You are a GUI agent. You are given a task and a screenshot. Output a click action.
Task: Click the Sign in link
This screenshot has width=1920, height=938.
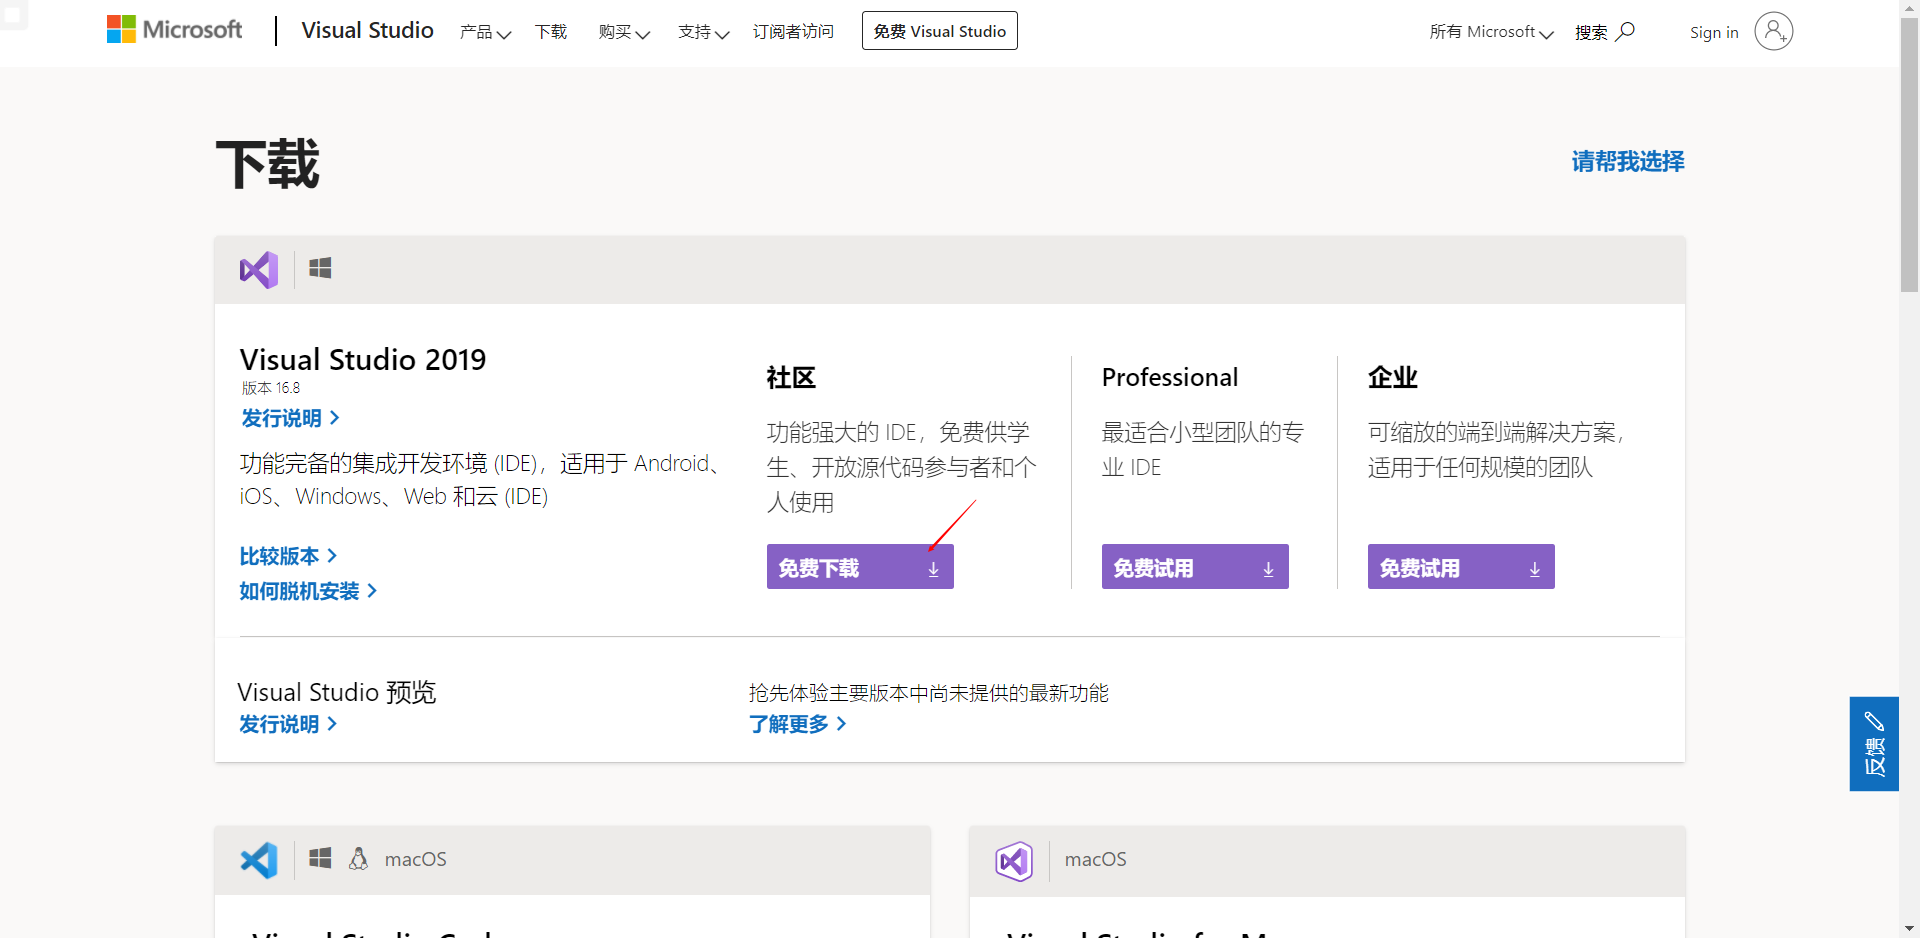coord(1714,32)
